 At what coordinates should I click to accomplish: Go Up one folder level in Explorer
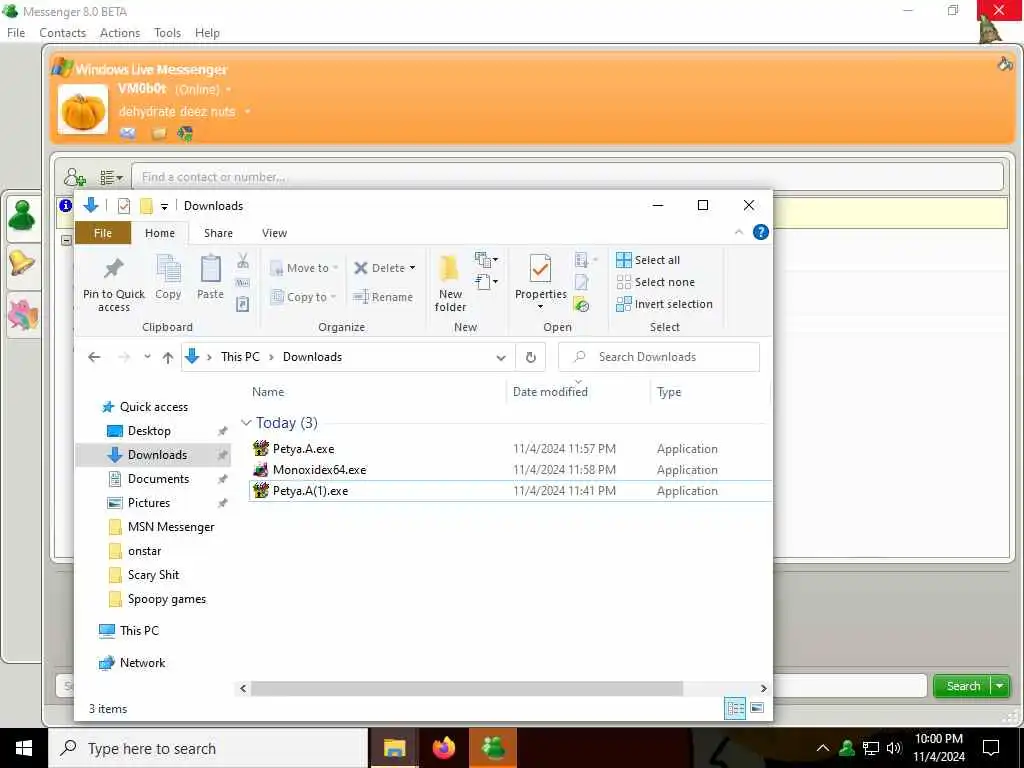[x=168, y=357]
